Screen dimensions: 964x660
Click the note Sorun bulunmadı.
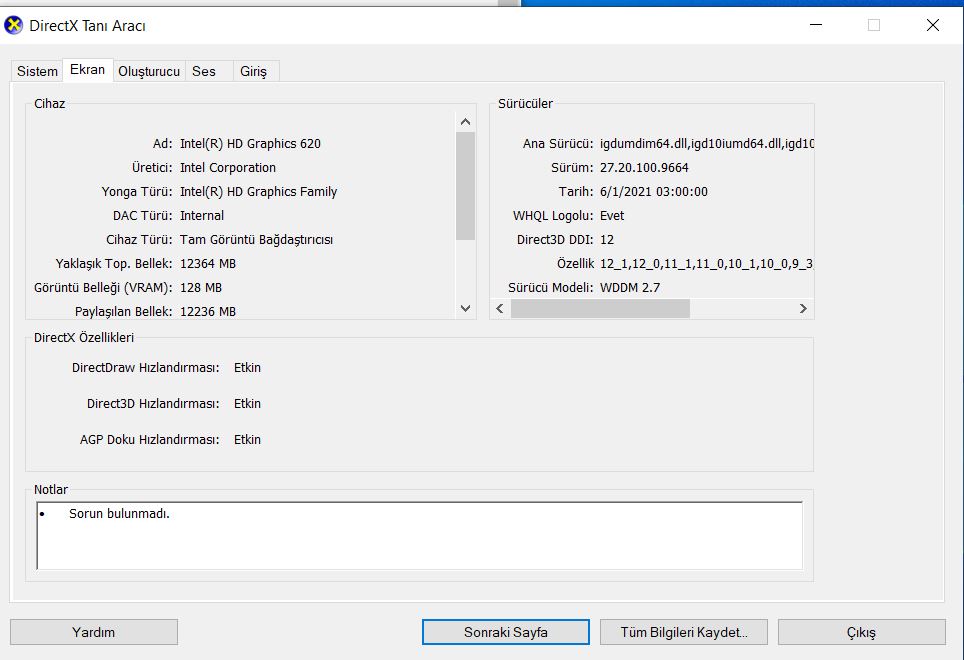(119, 514)
